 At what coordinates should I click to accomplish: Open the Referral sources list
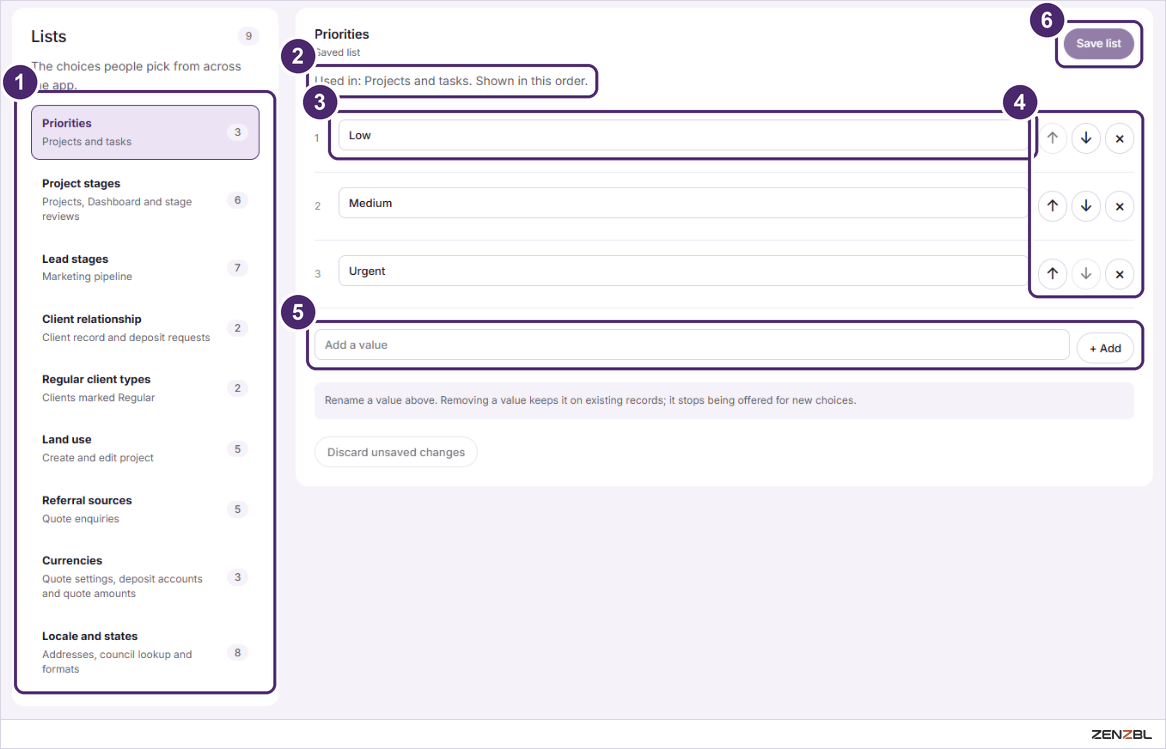click(145, 509)
